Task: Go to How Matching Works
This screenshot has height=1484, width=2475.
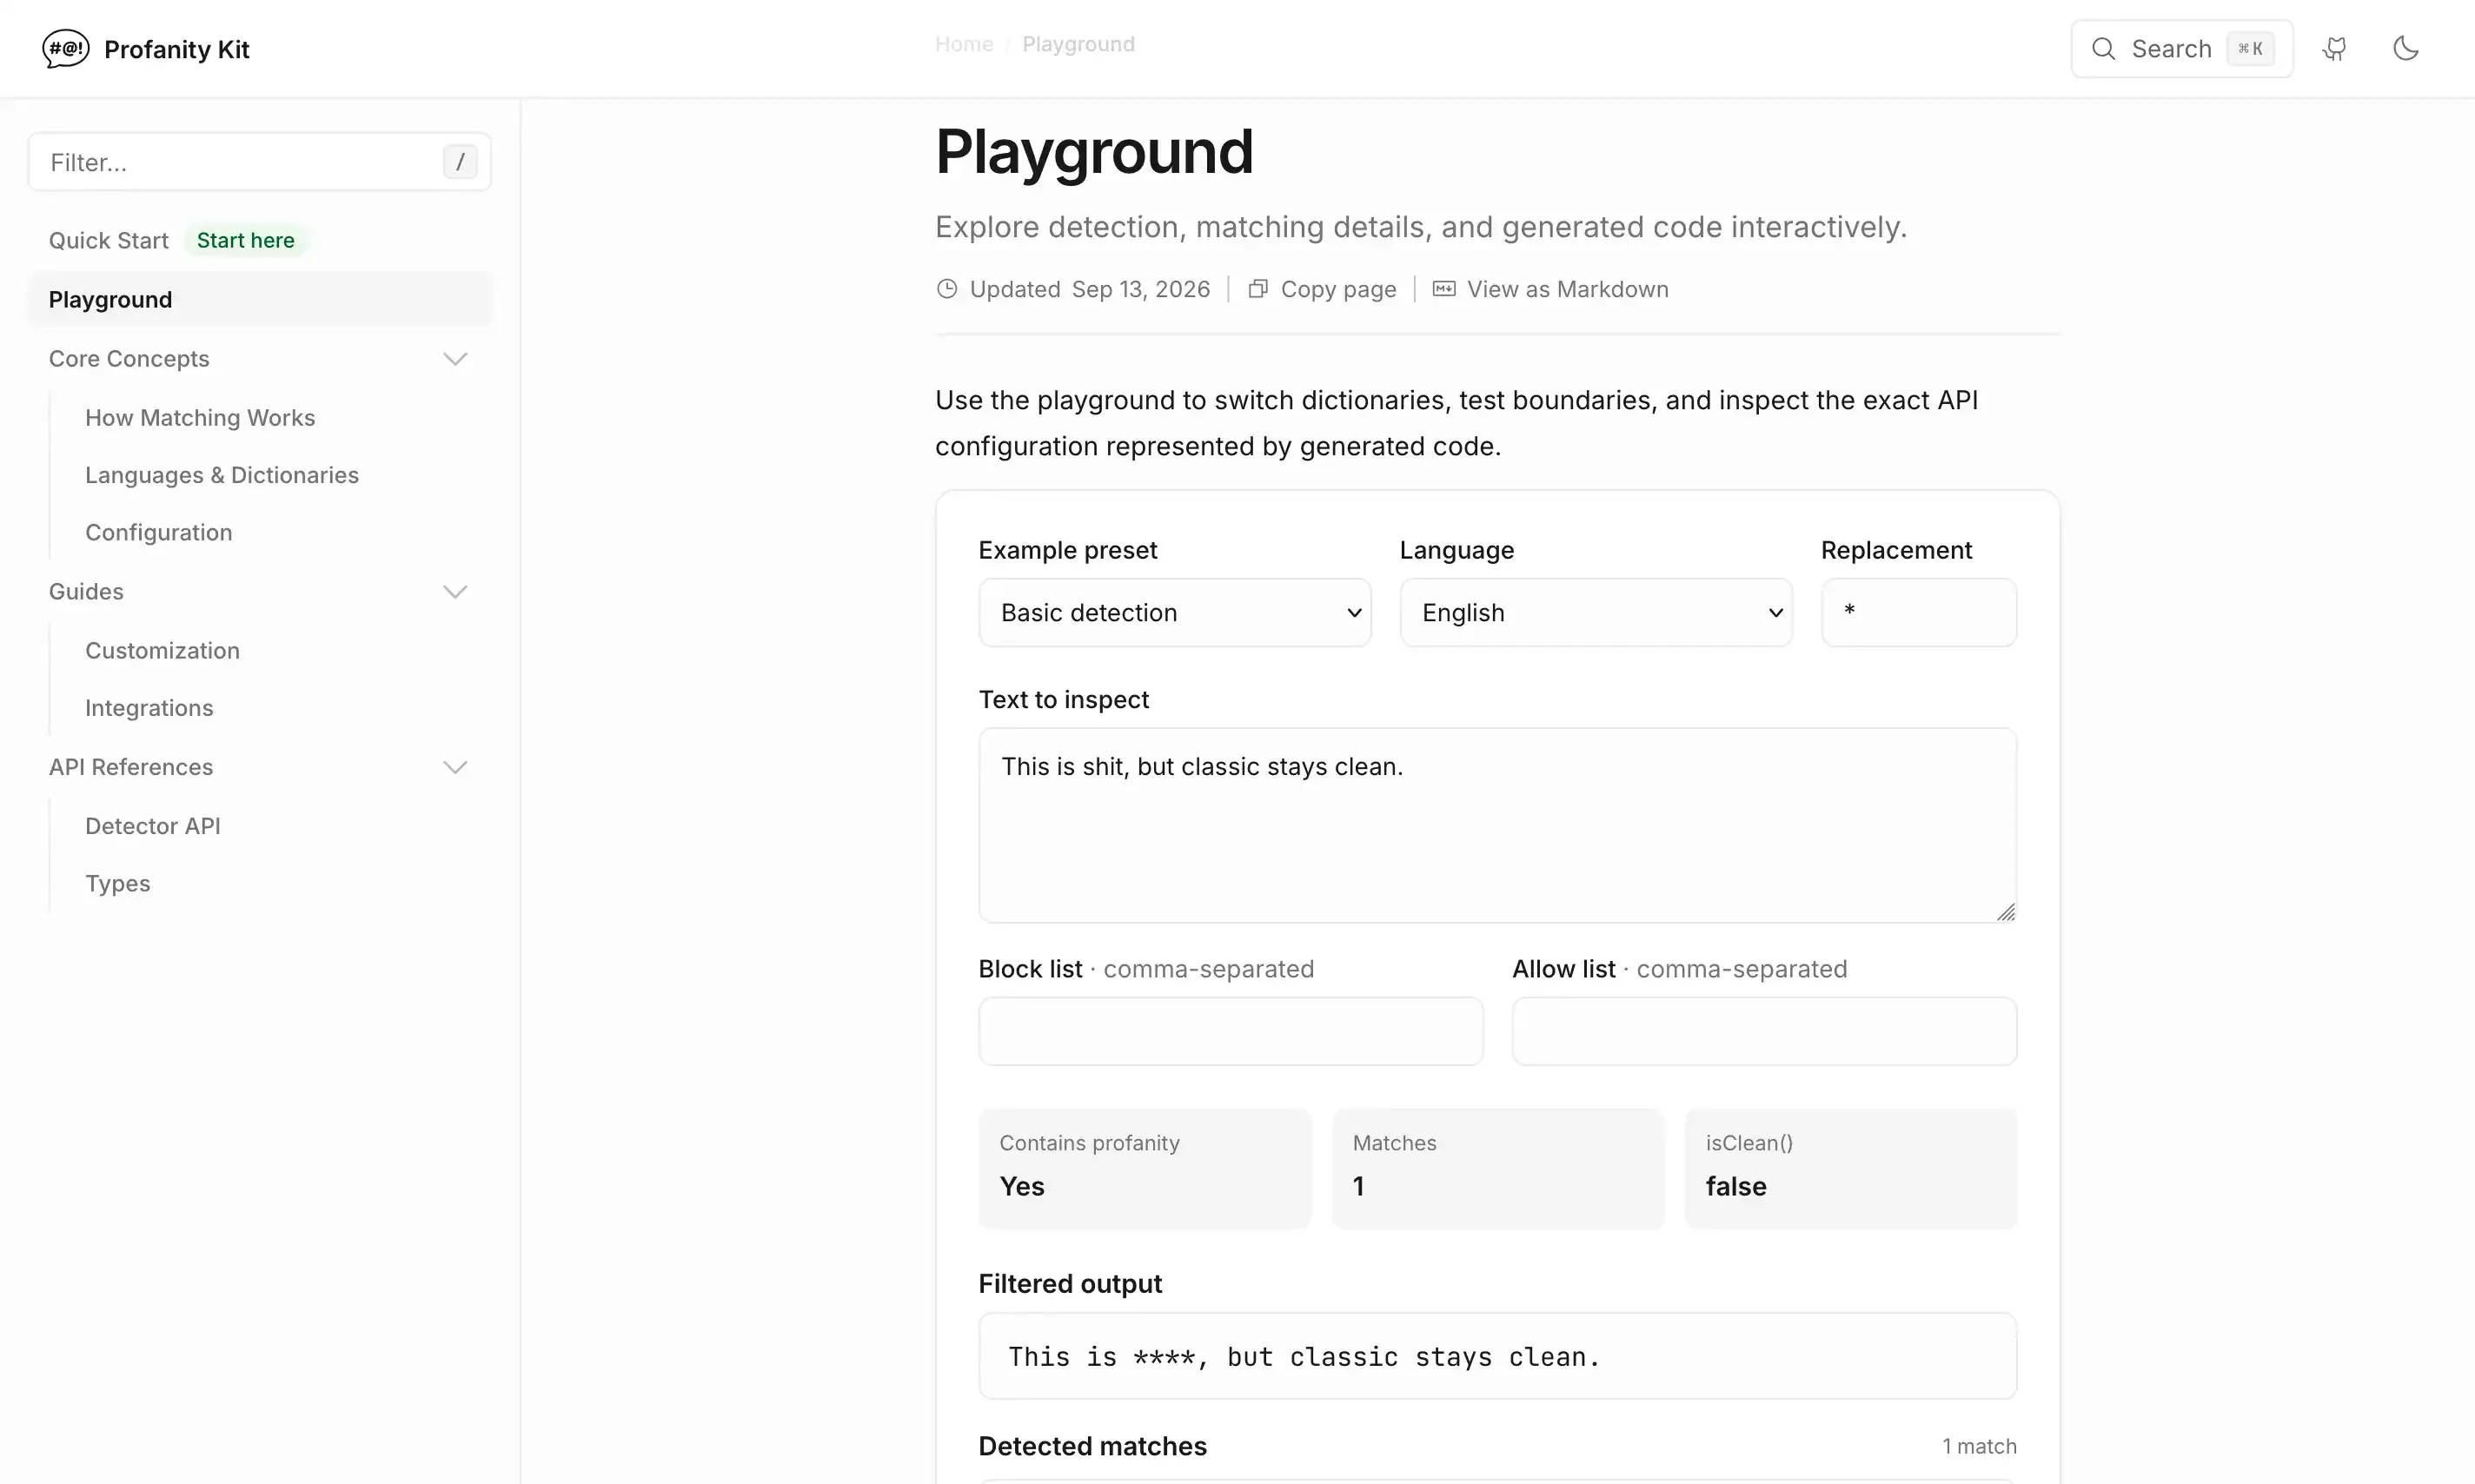Action: pos(200,418)
